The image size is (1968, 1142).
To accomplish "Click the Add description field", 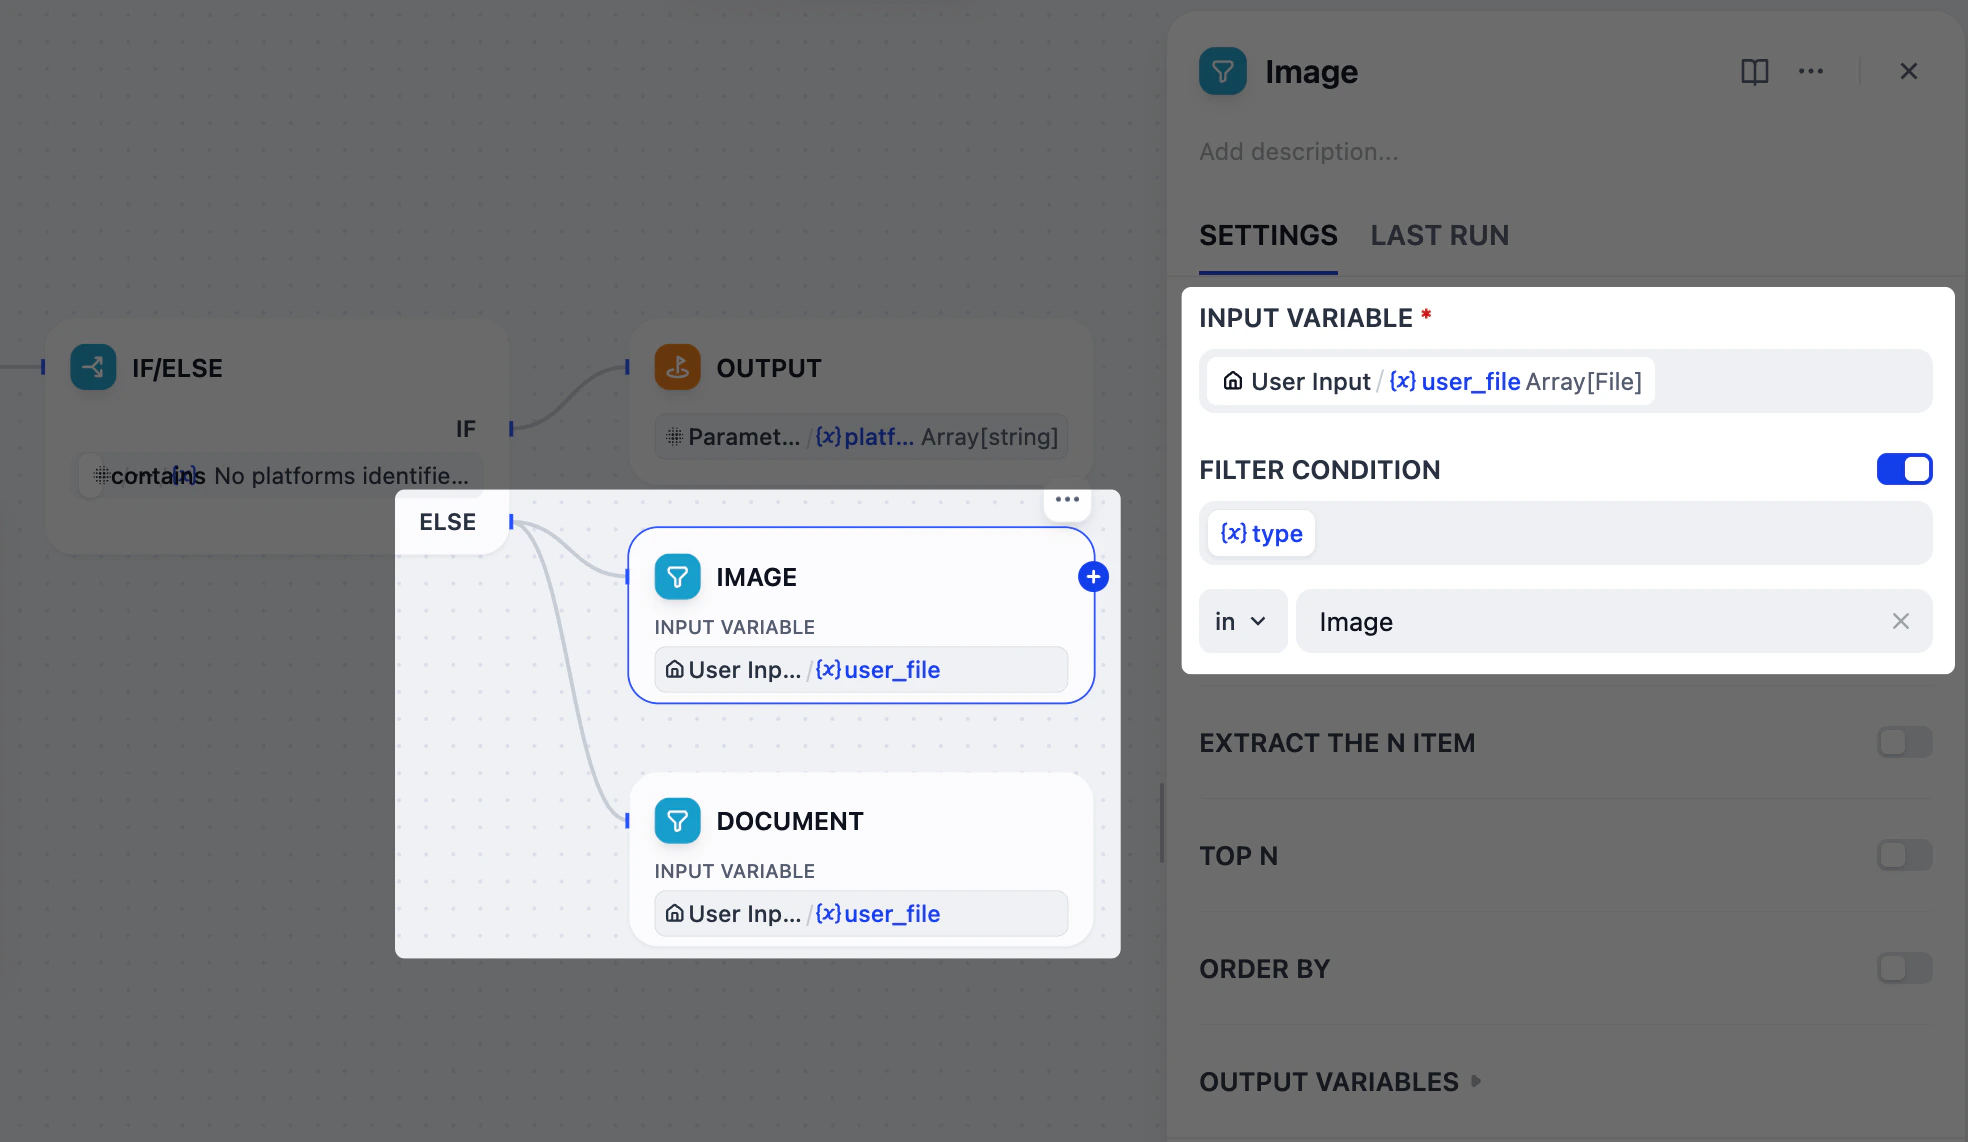I will coord(1298,151).
